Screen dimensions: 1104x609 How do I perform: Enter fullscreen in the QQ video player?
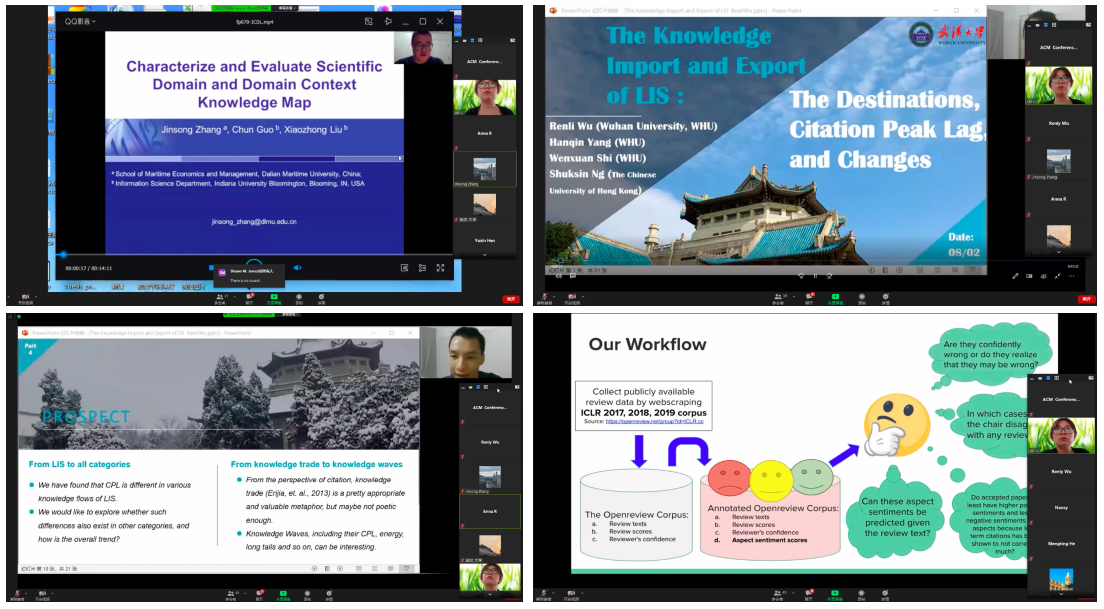tap(440, 267)
